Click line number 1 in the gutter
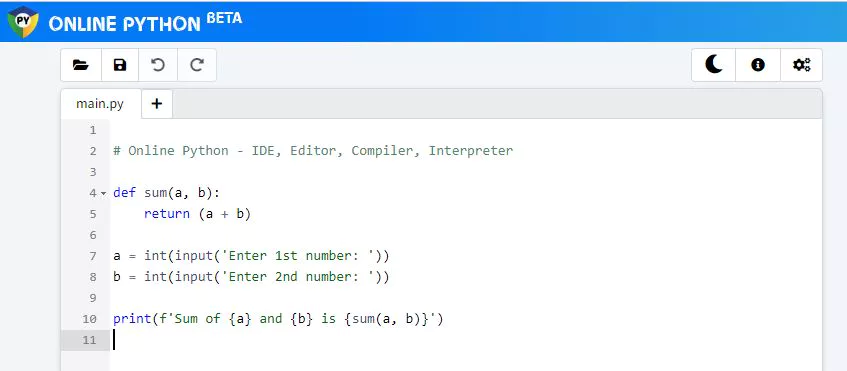847x371 pixels. point(92,130)
